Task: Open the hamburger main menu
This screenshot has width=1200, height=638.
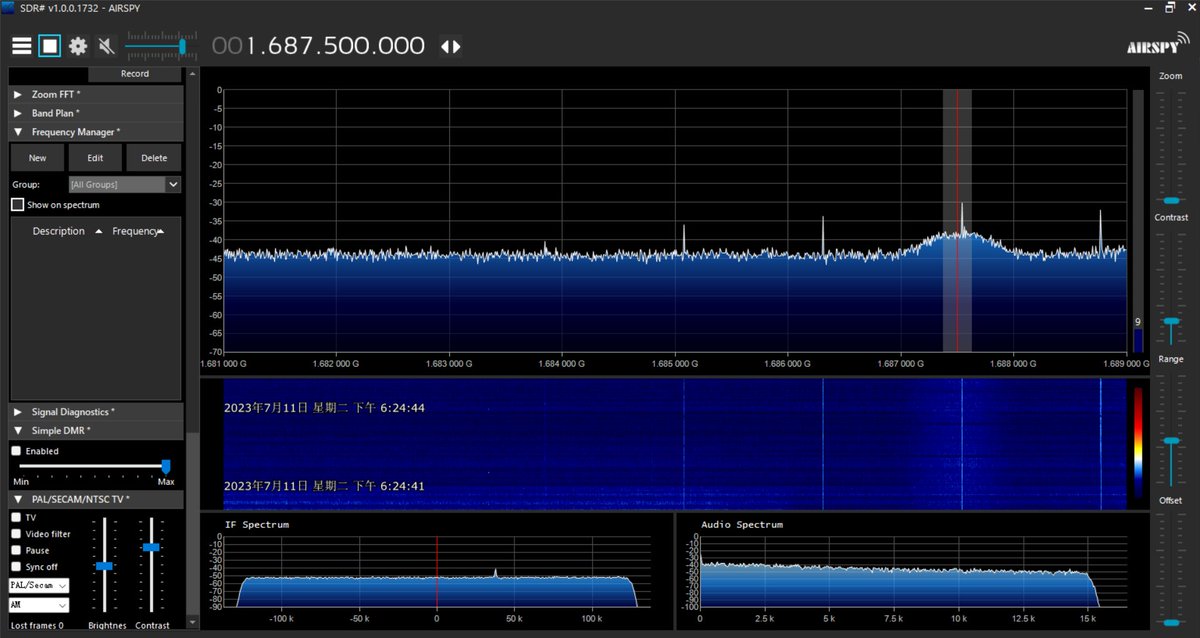Action: (x=21, y=46)
